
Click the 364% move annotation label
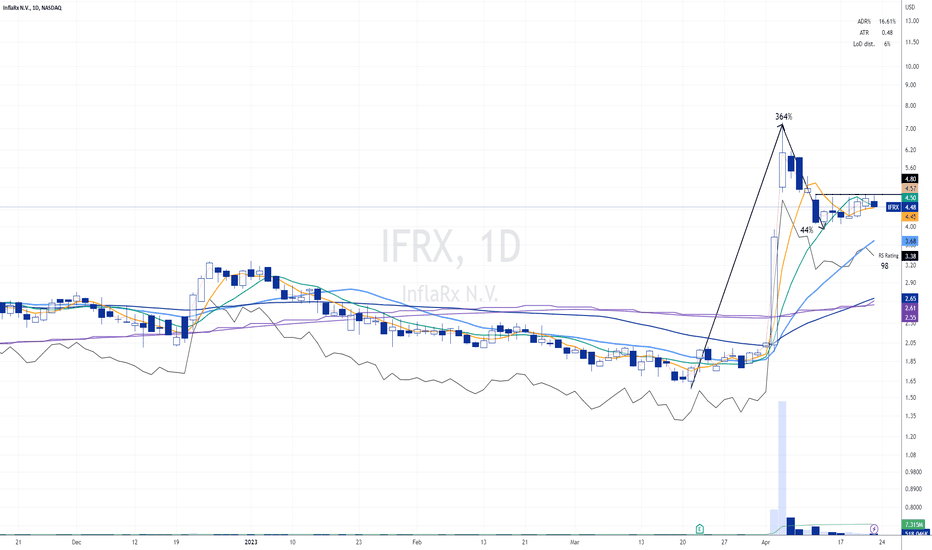783,117
